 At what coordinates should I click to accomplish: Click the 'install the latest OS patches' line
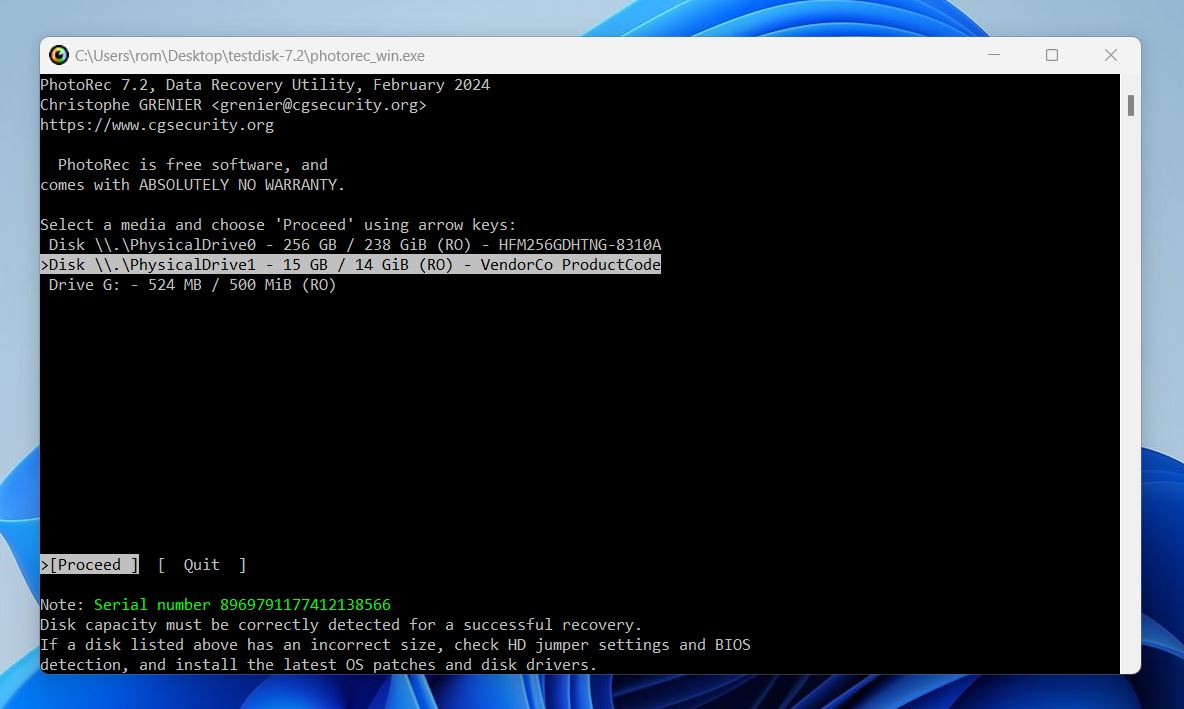319,664
